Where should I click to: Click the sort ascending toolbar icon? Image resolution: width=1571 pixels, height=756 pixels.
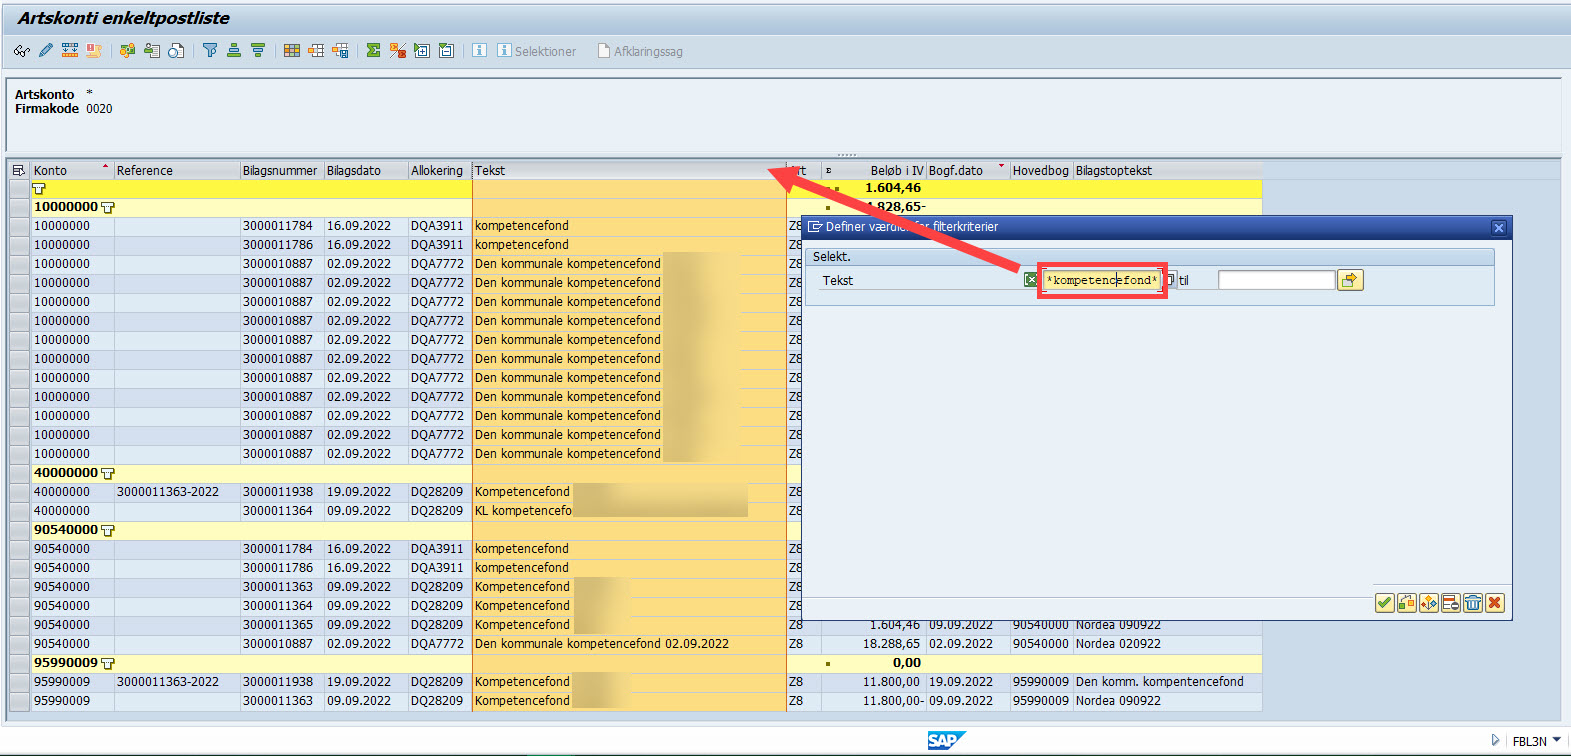point(234,51)
